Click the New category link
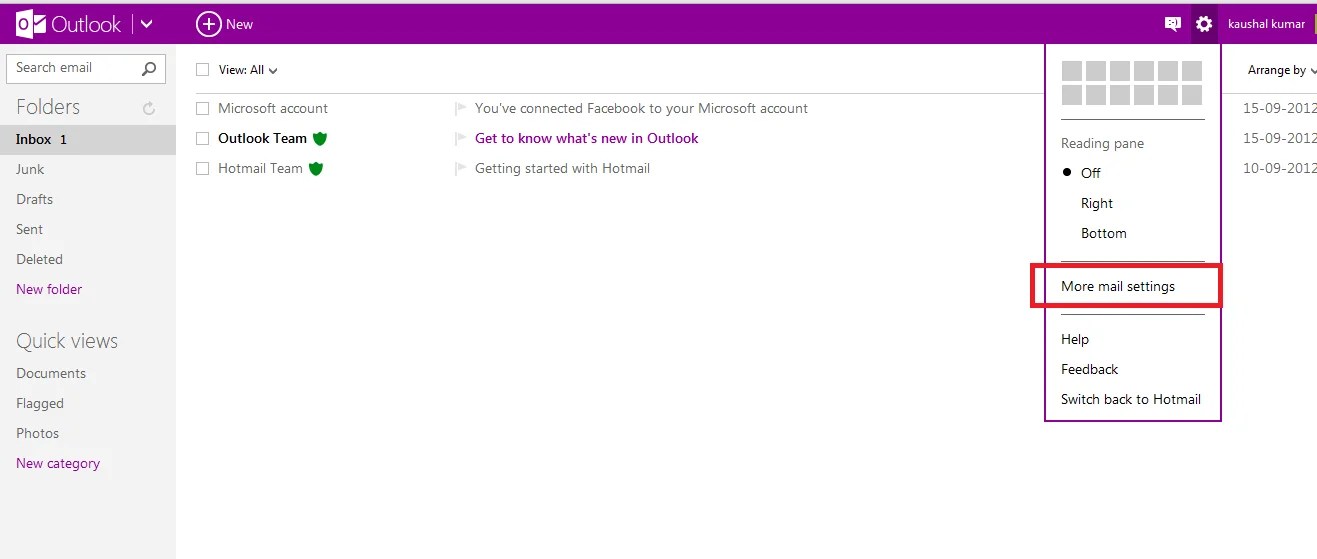Screen dimensions: 1317x559 (x=58, y=463)
